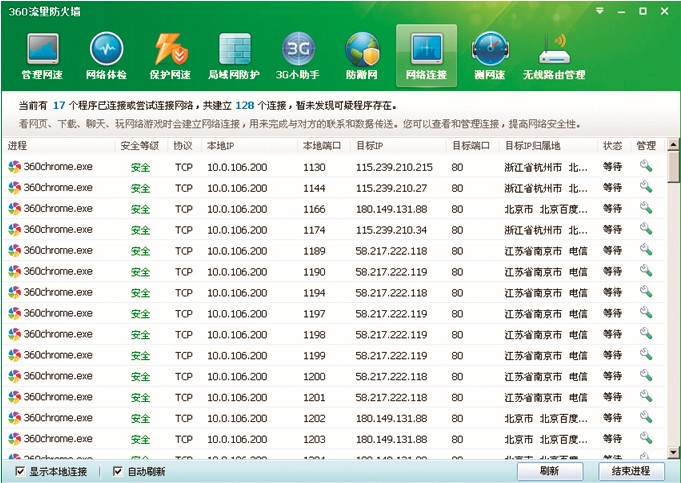Click the TCP cell in port 1200 row
The height and width of the screenshot is (483, 681).
[184, 376]
